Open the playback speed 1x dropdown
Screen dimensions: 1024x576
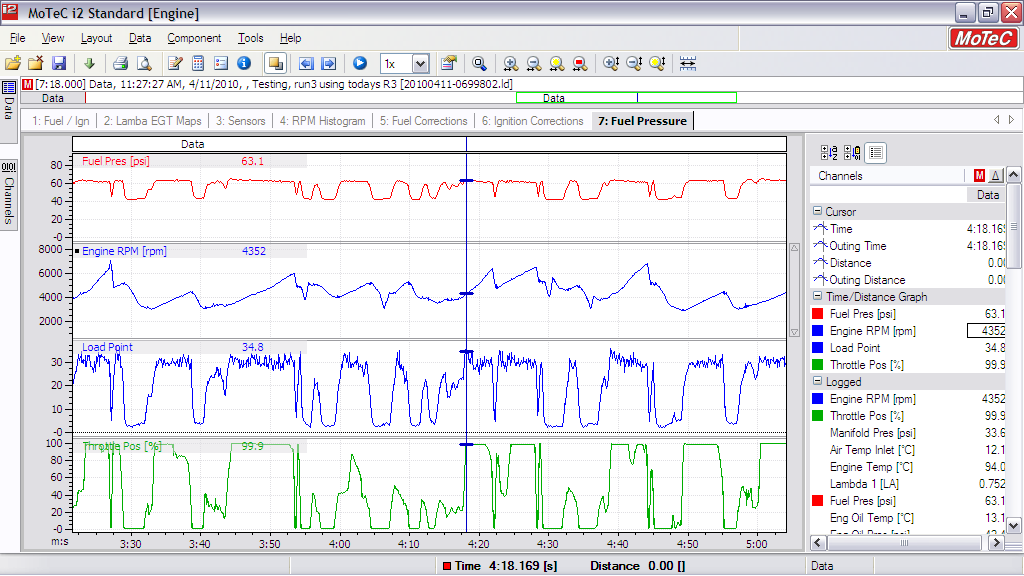(420, 63)
